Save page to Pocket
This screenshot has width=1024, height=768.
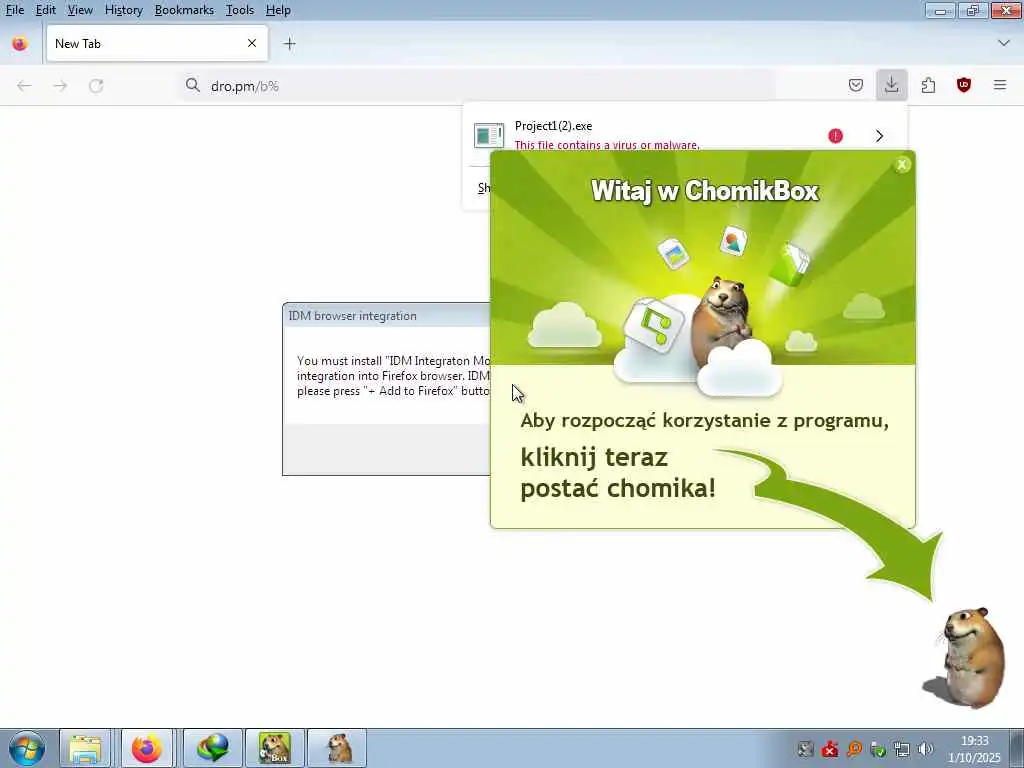(856, 86)
